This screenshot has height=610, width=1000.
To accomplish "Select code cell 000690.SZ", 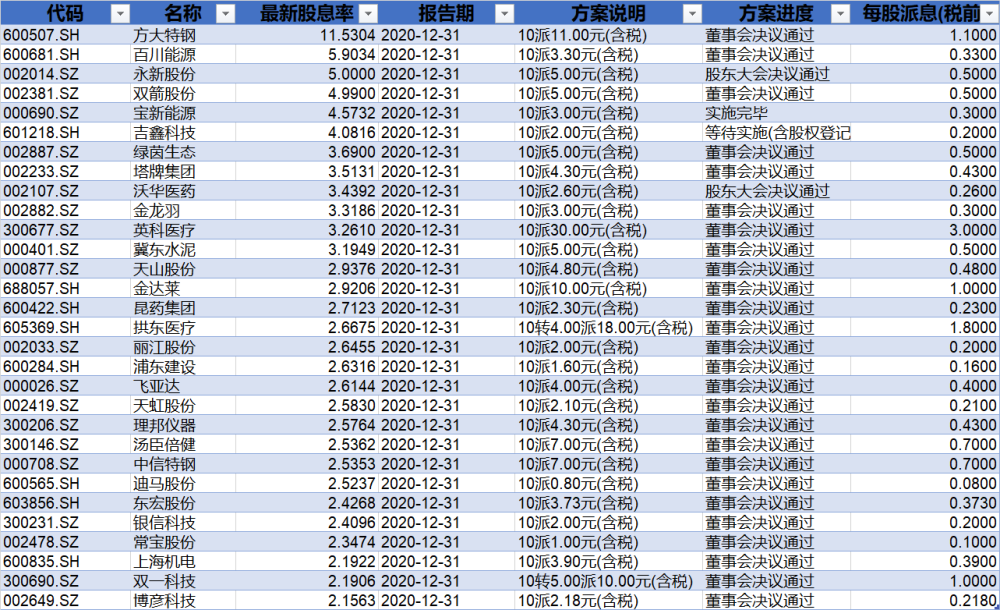I will tap(65, 113).
